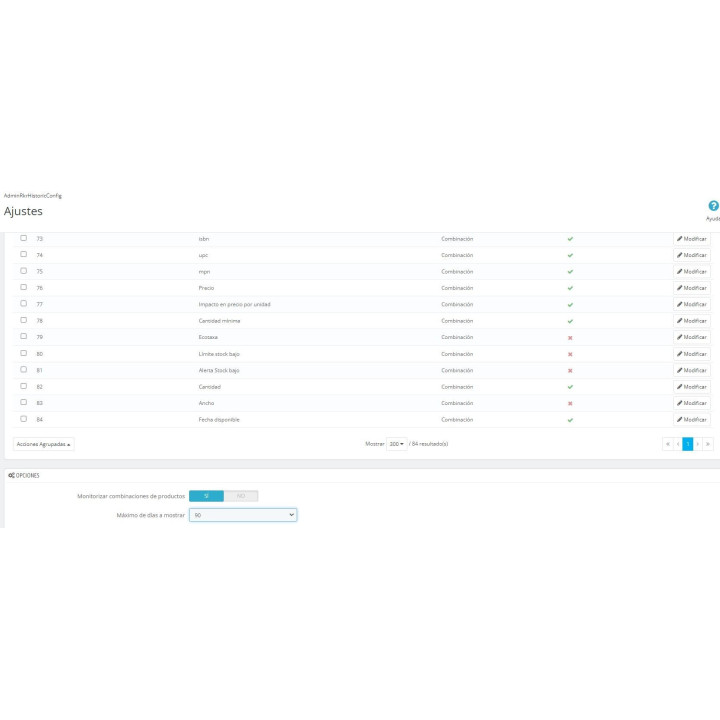
Task: Click Modificar for Impacto en precio por unidad
Action: pos(692,304)
